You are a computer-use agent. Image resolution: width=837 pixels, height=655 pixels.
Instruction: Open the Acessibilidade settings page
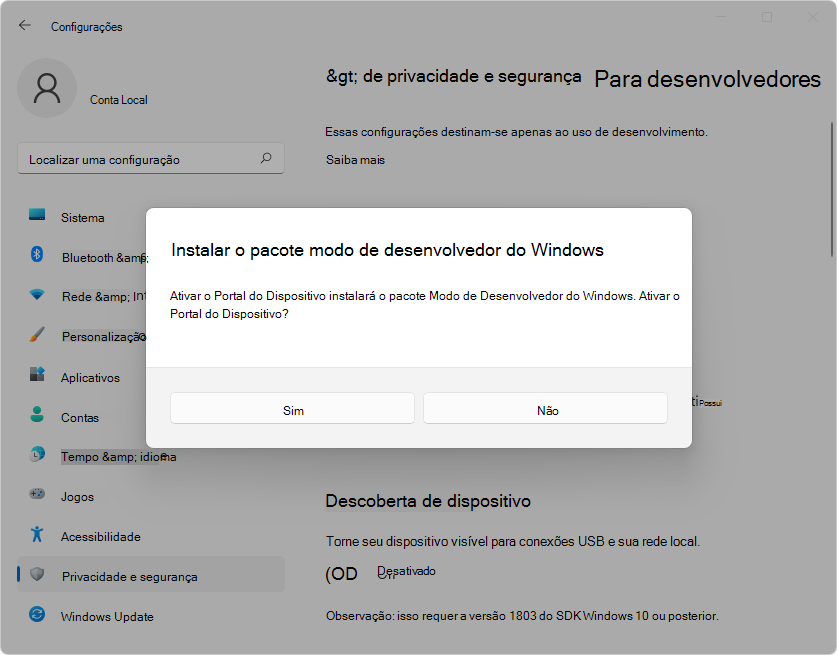100,536
